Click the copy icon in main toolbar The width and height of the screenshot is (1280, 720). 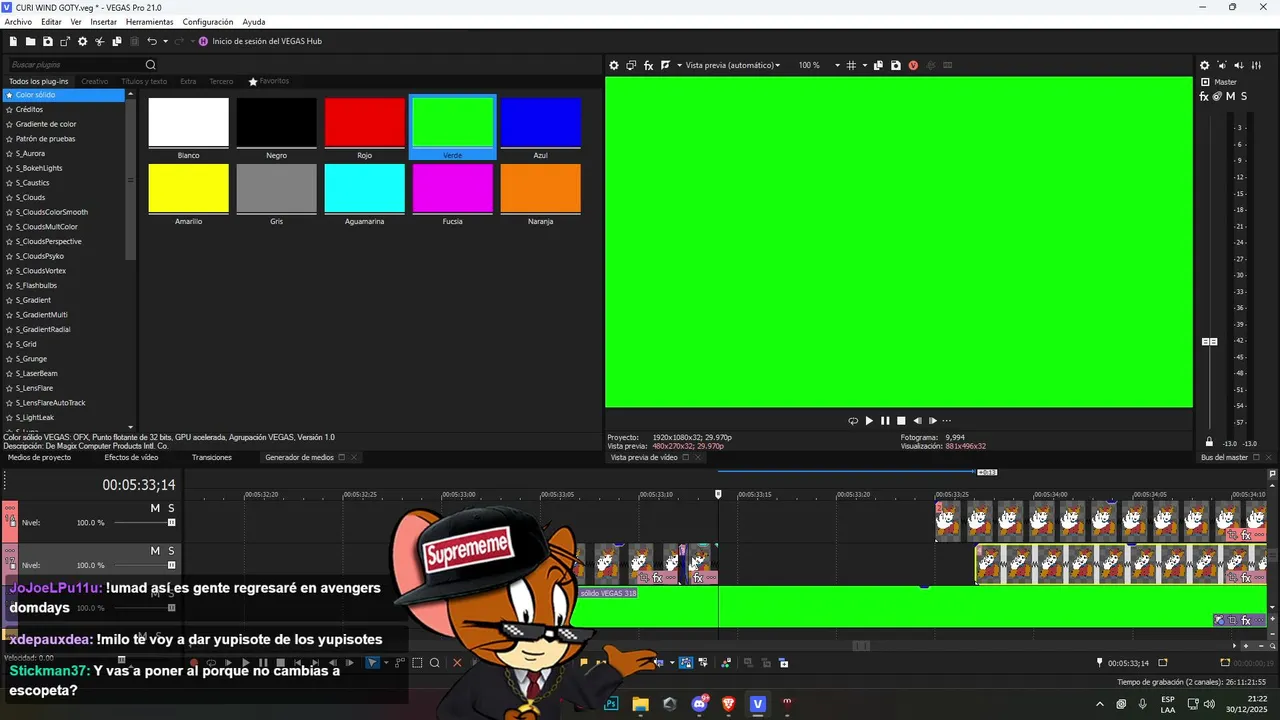click(x=117, y=41)
